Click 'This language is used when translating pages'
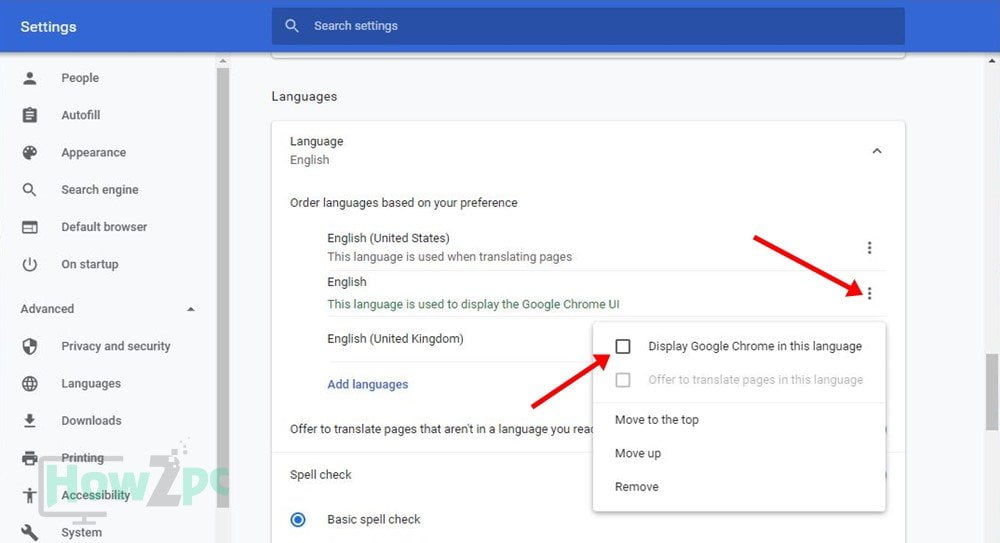 [x=450, y=257]
